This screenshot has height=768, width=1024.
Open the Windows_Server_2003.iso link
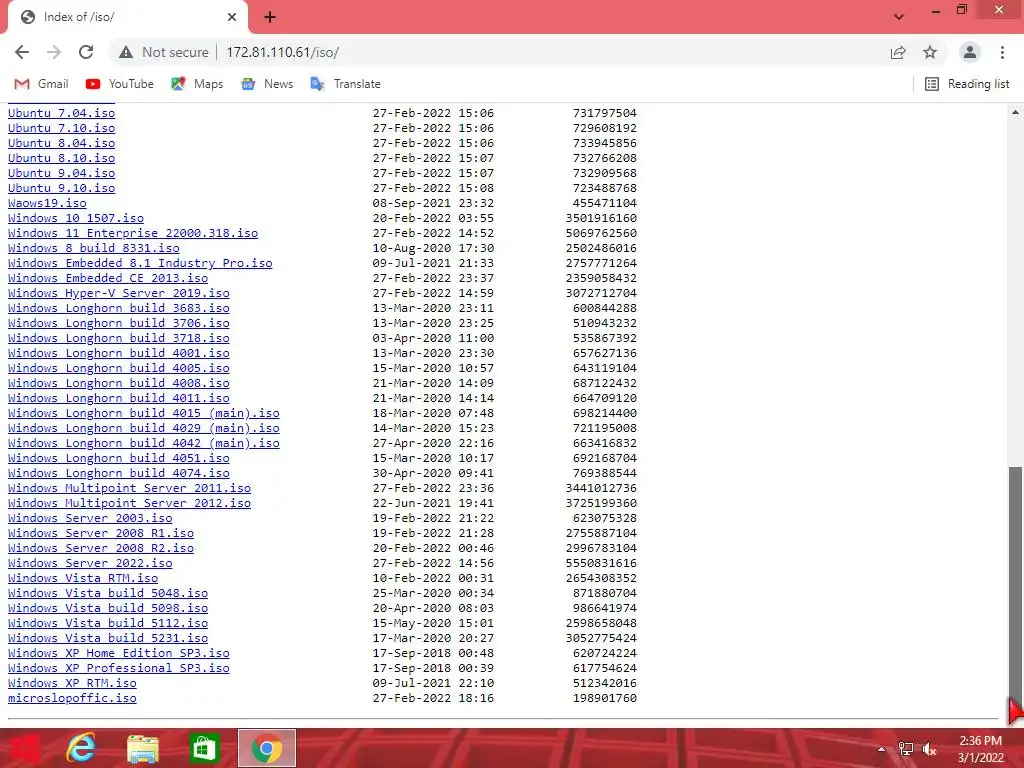90,519
